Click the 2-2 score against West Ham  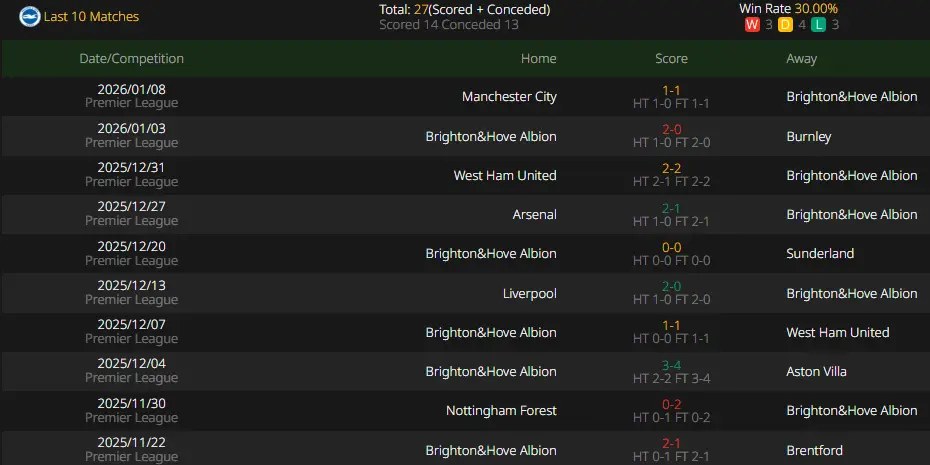tap(671, 168)
